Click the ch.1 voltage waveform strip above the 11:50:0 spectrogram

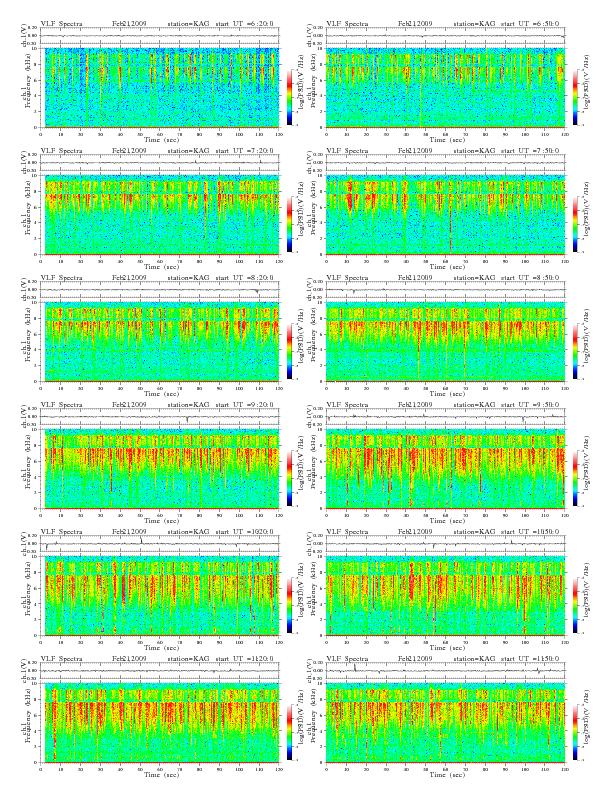point(445,671)
